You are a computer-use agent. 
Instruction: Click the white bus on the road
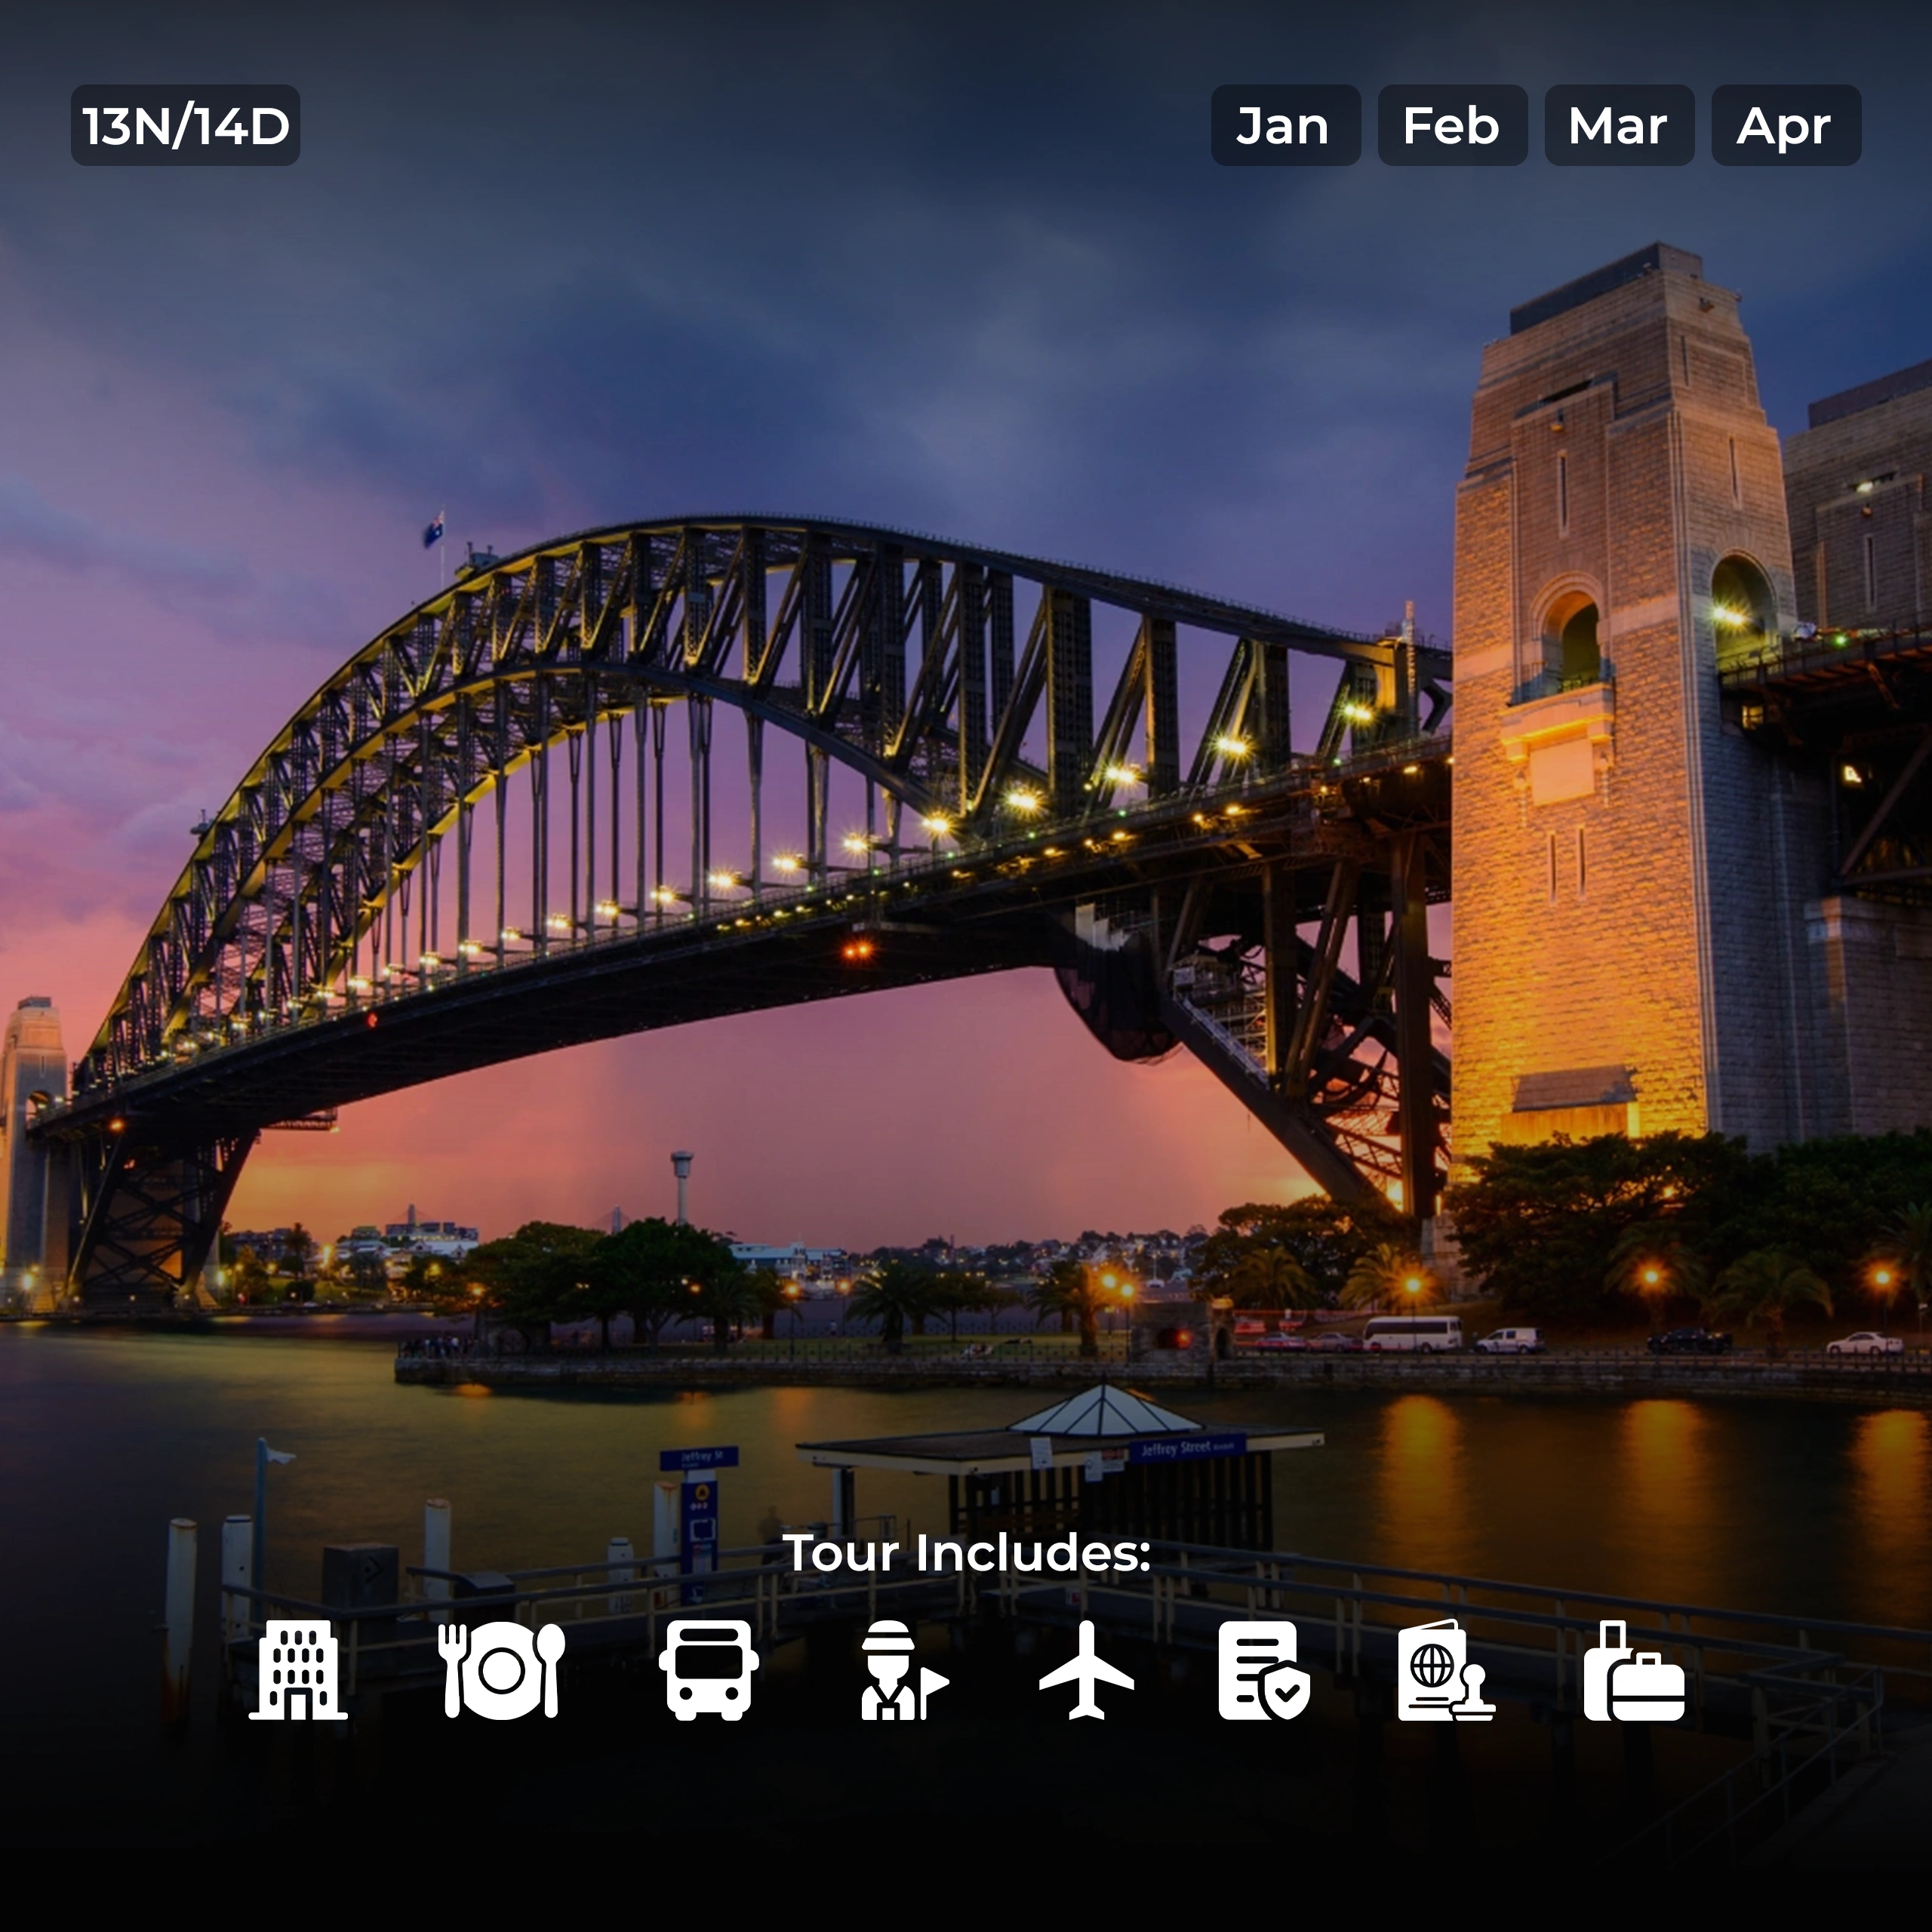(x=1412, y=1333)
